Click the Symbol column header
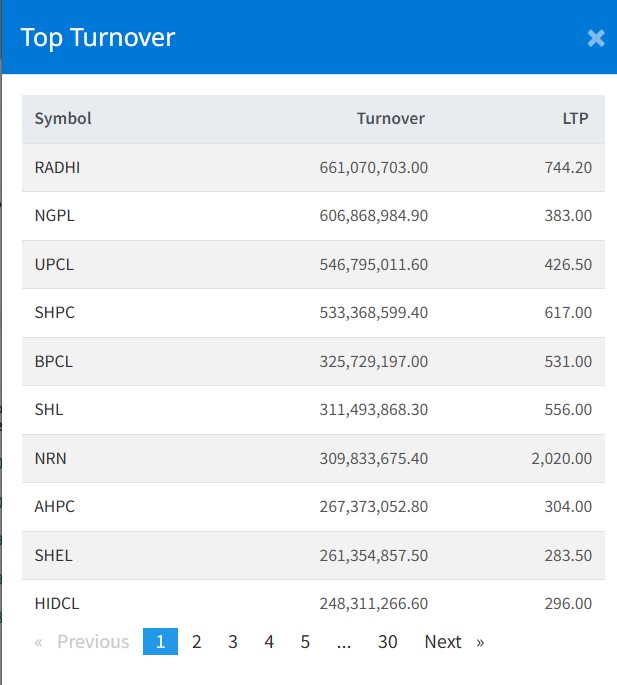This screenshot has width=617, height=685. point(63,119)
